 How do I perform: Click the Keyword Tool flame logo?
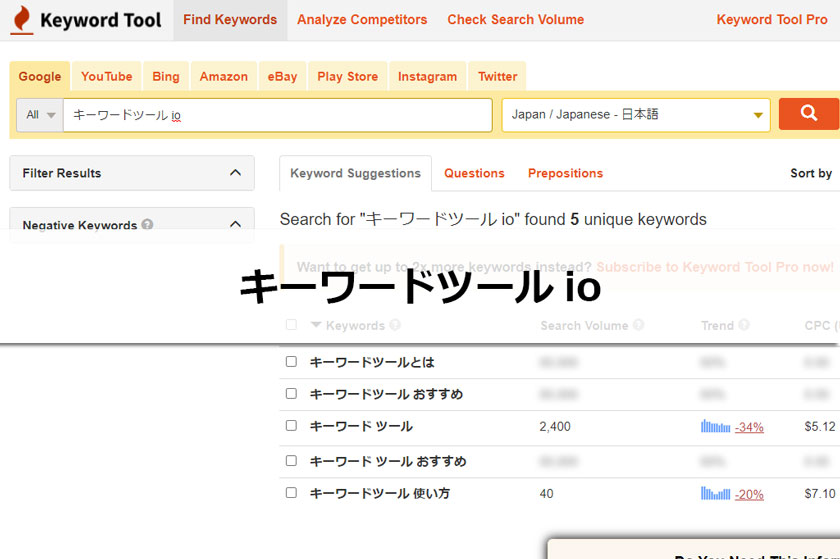[x=22, y=20]
